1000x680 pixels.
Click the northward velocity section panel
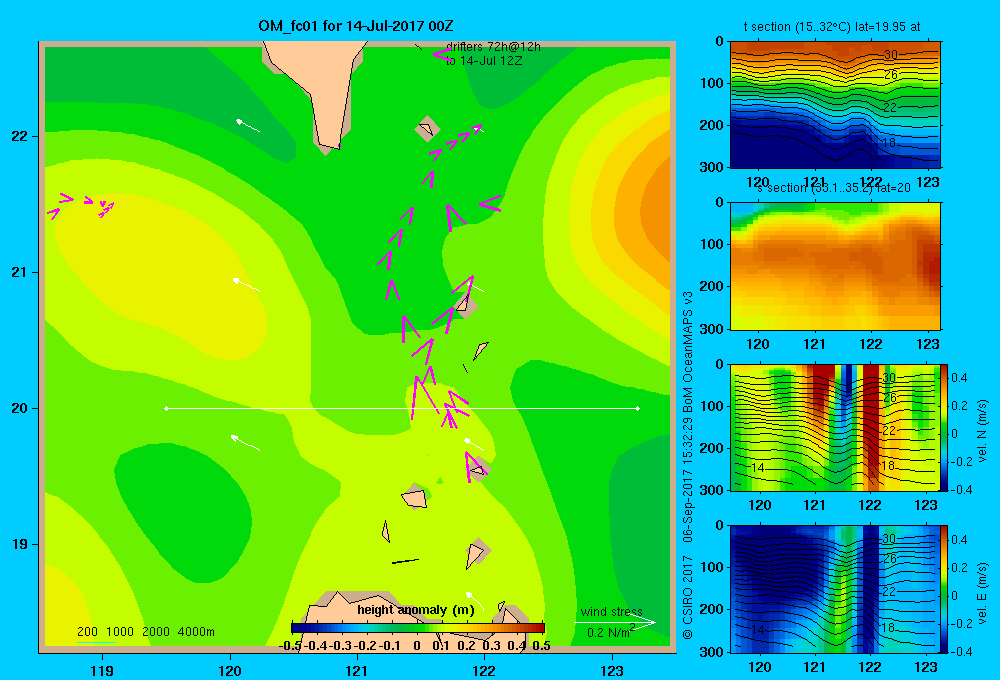click(835, 427)
